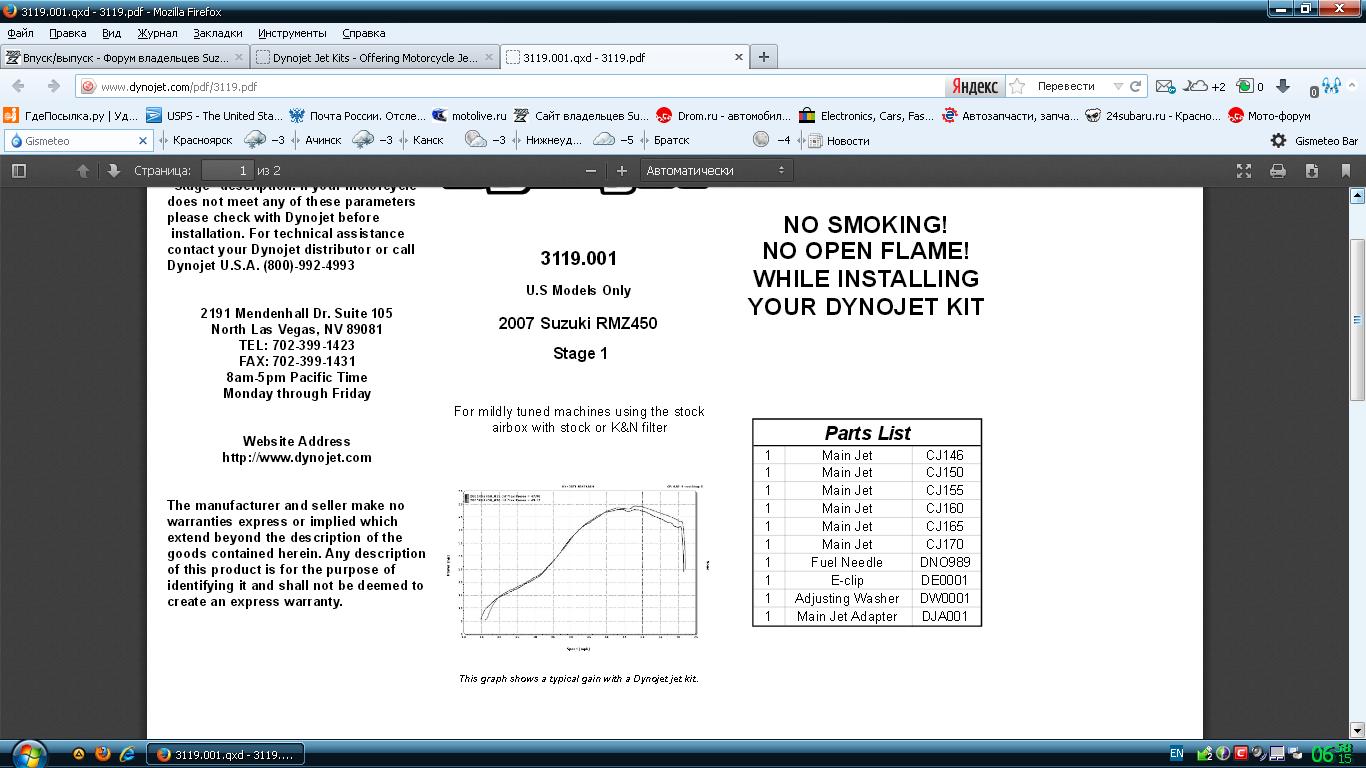The width and height of the screenshot is (1366, 768).
Task: Close the 3119.001.qxd PDF tab
Action: [739, 58]
